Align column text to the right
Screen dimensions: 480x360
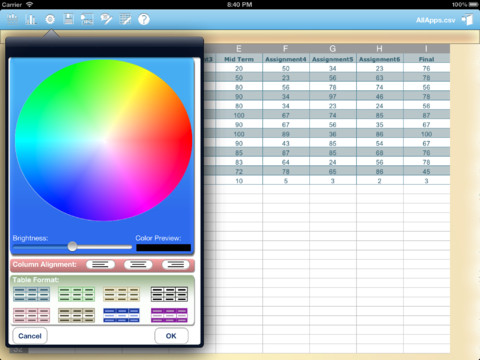pos(176,265)
